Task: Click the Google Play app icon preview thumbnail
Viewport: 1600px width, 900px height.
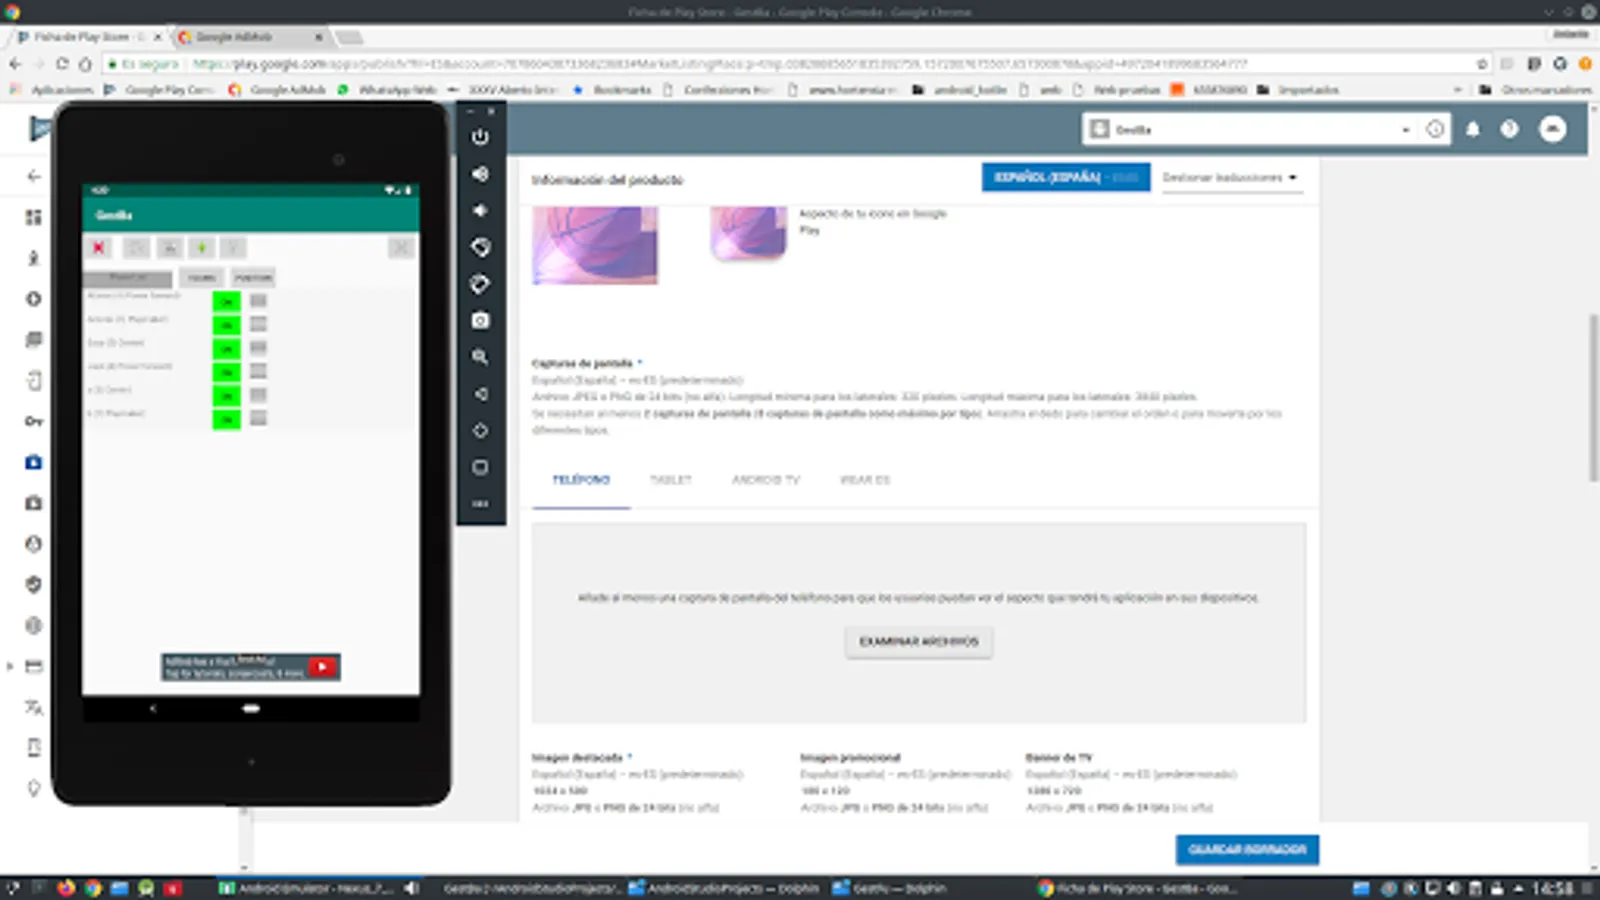Action: (748, 233)
